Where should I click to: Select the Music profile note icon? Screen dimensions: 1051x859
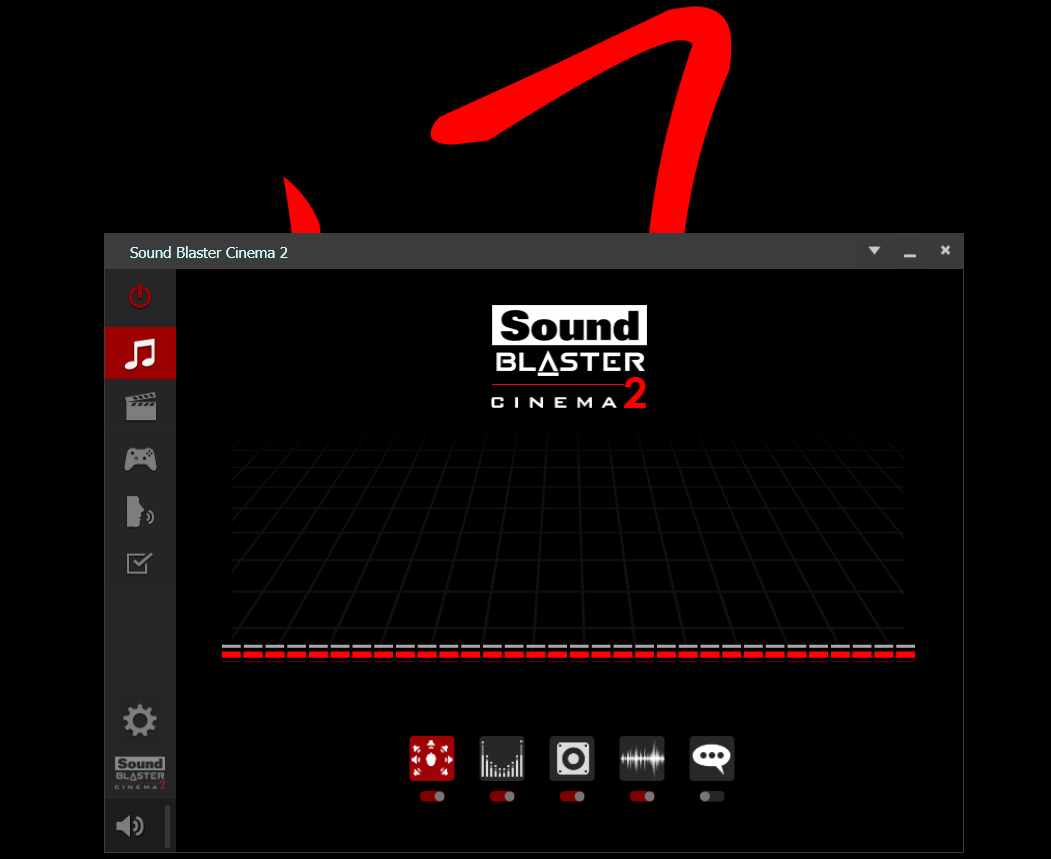[140, 353]
